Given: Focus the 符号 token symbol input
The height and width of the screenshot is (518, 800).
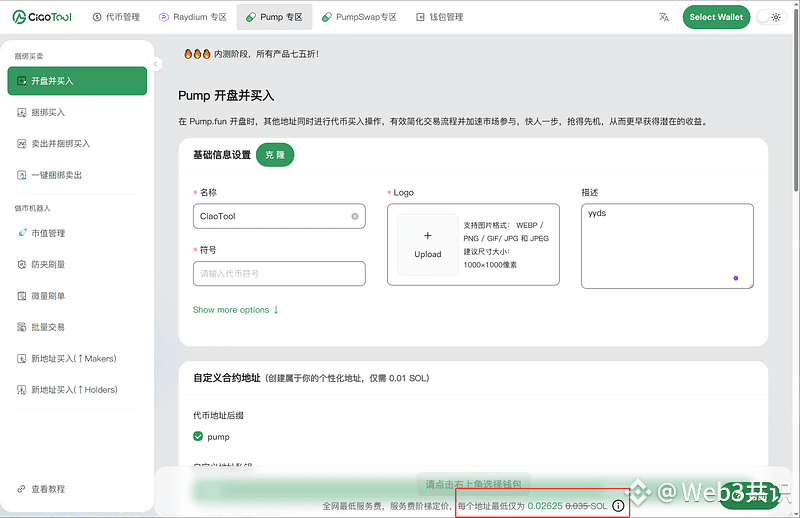Looking at the screenshot, I should click(x=279, y=273).
